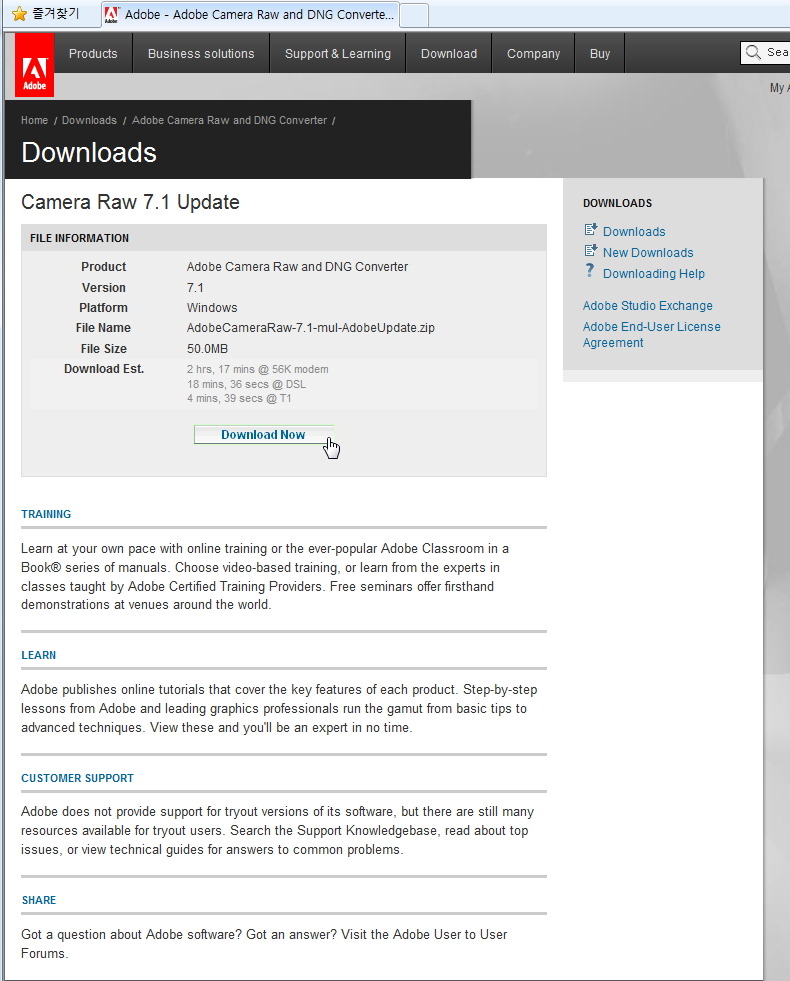This screenshot has width=790, height=981.
Task: Click the Download Now button
Action: click(263, 435)
